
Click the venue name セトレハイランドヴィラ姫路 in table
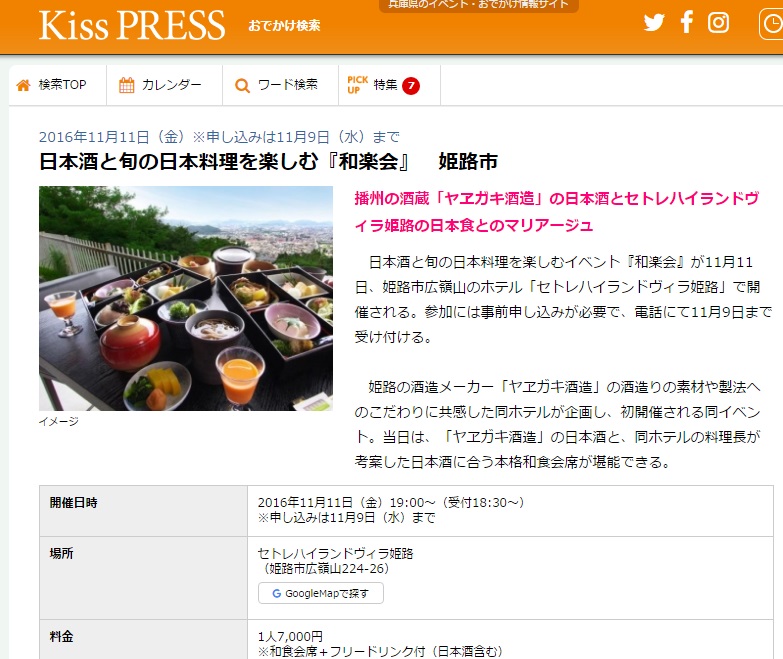336,553
